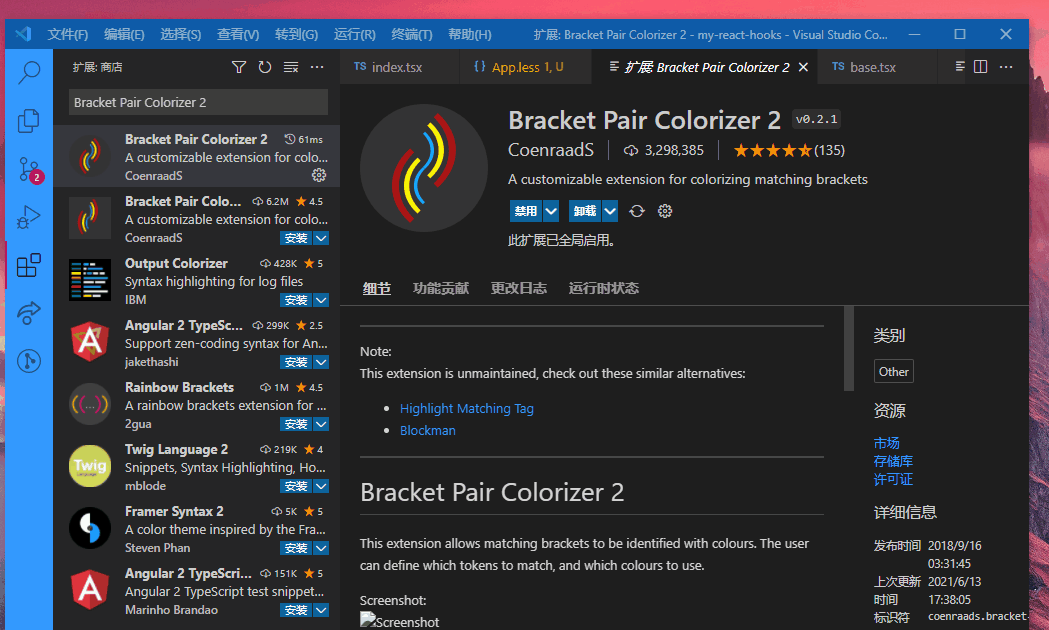Open the Git graph activity bar icon
The image size is (1049, 630).
point(29,361)
